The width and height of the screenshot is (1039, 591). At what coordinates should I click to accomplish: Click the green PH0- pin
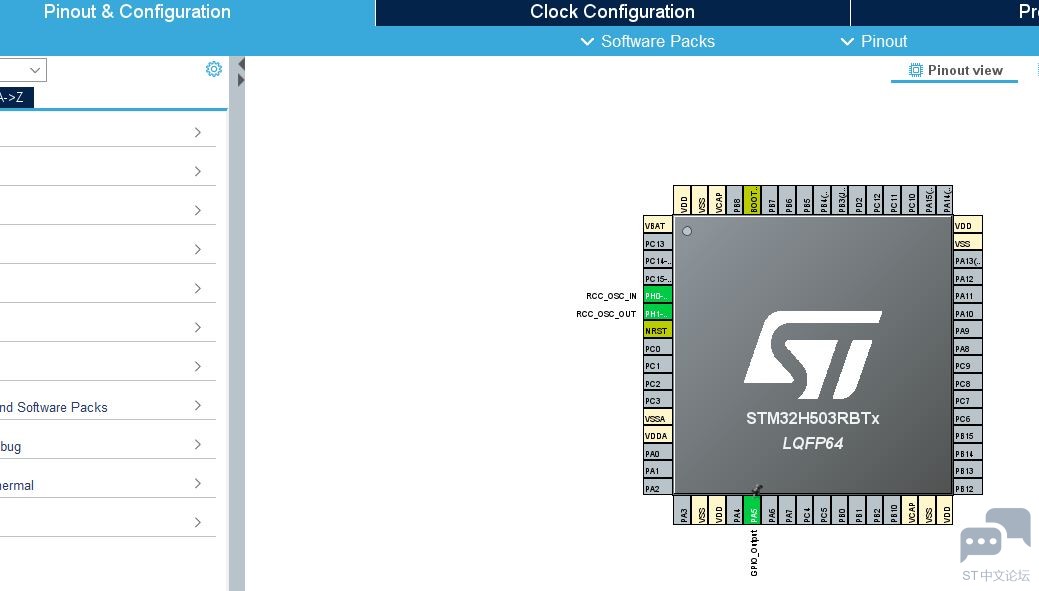[x=657, y=296]
